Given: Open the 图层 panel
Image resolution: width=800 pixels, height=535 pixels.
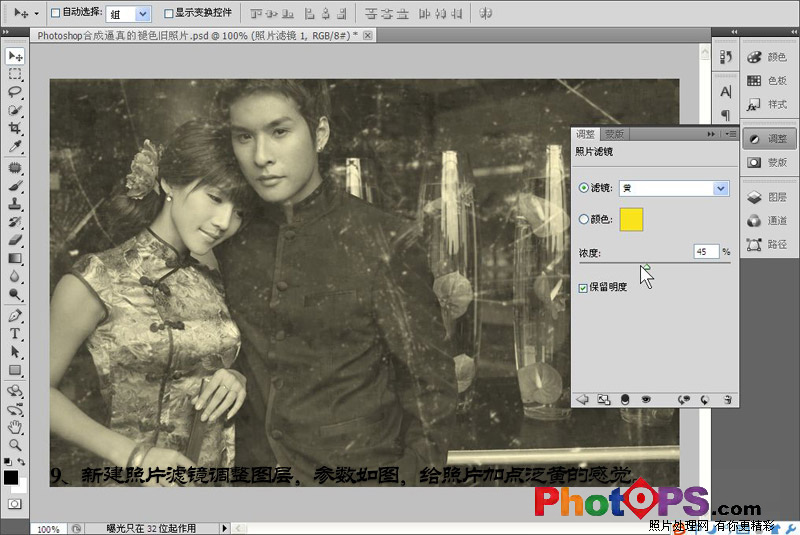Looking at the screenshot, I should click(x=768, y=197).
